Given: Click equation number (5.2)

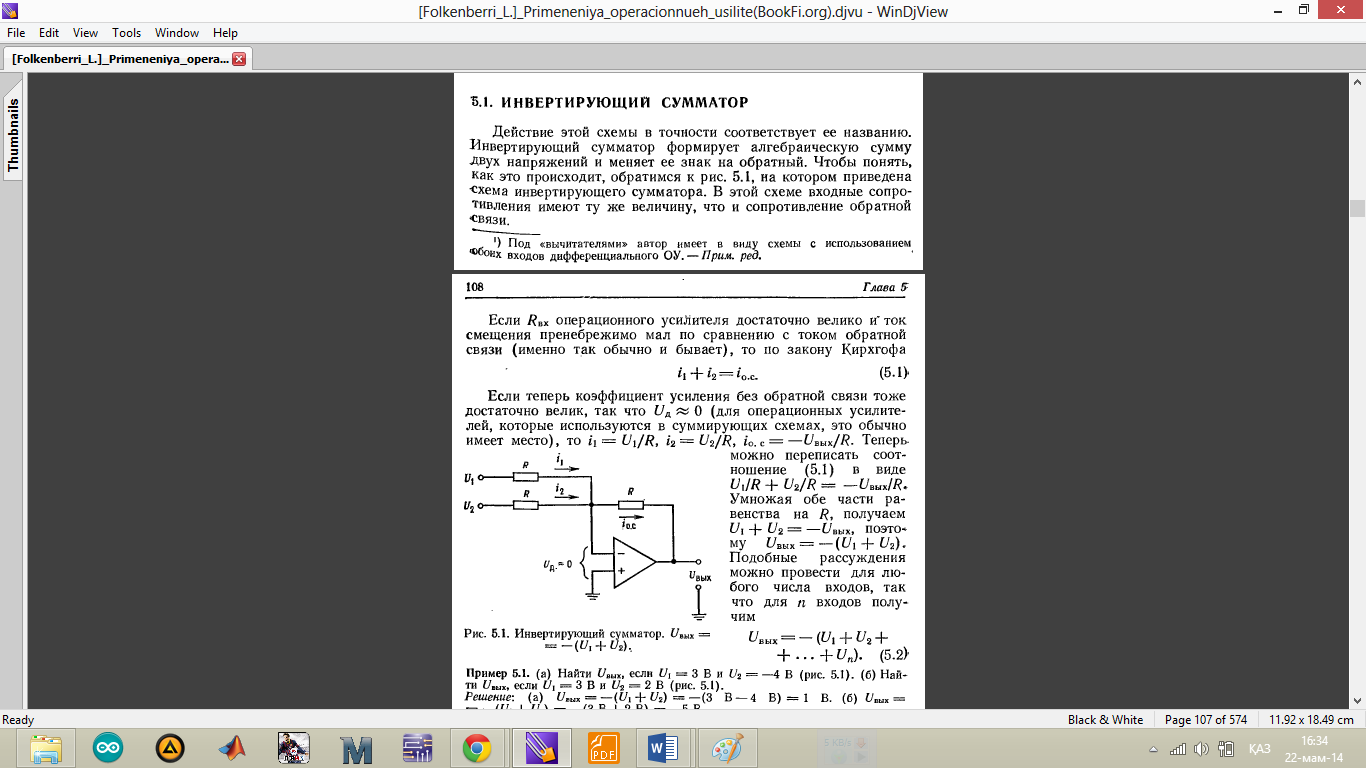Looking at the screenshot, I should [893, 656].
